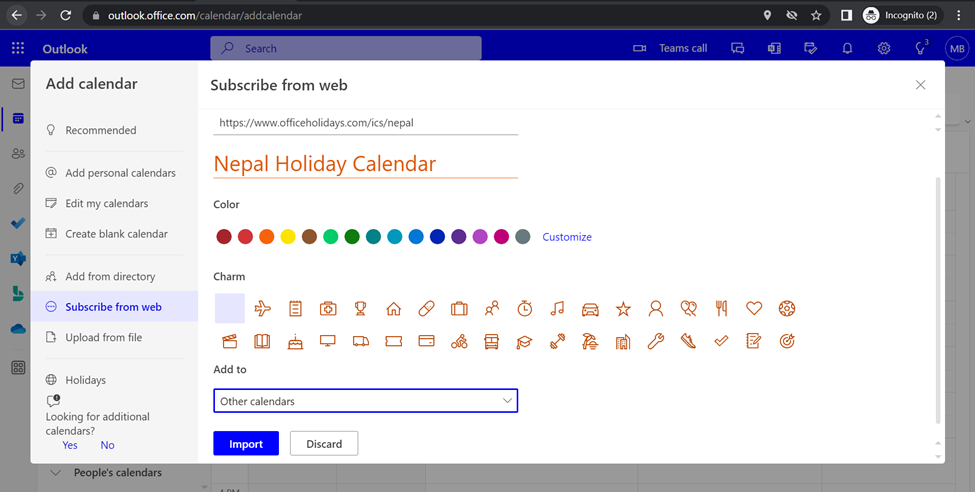975x492 pixels.
Task: Focus the Outlook Search box
Action: point(346,49)
